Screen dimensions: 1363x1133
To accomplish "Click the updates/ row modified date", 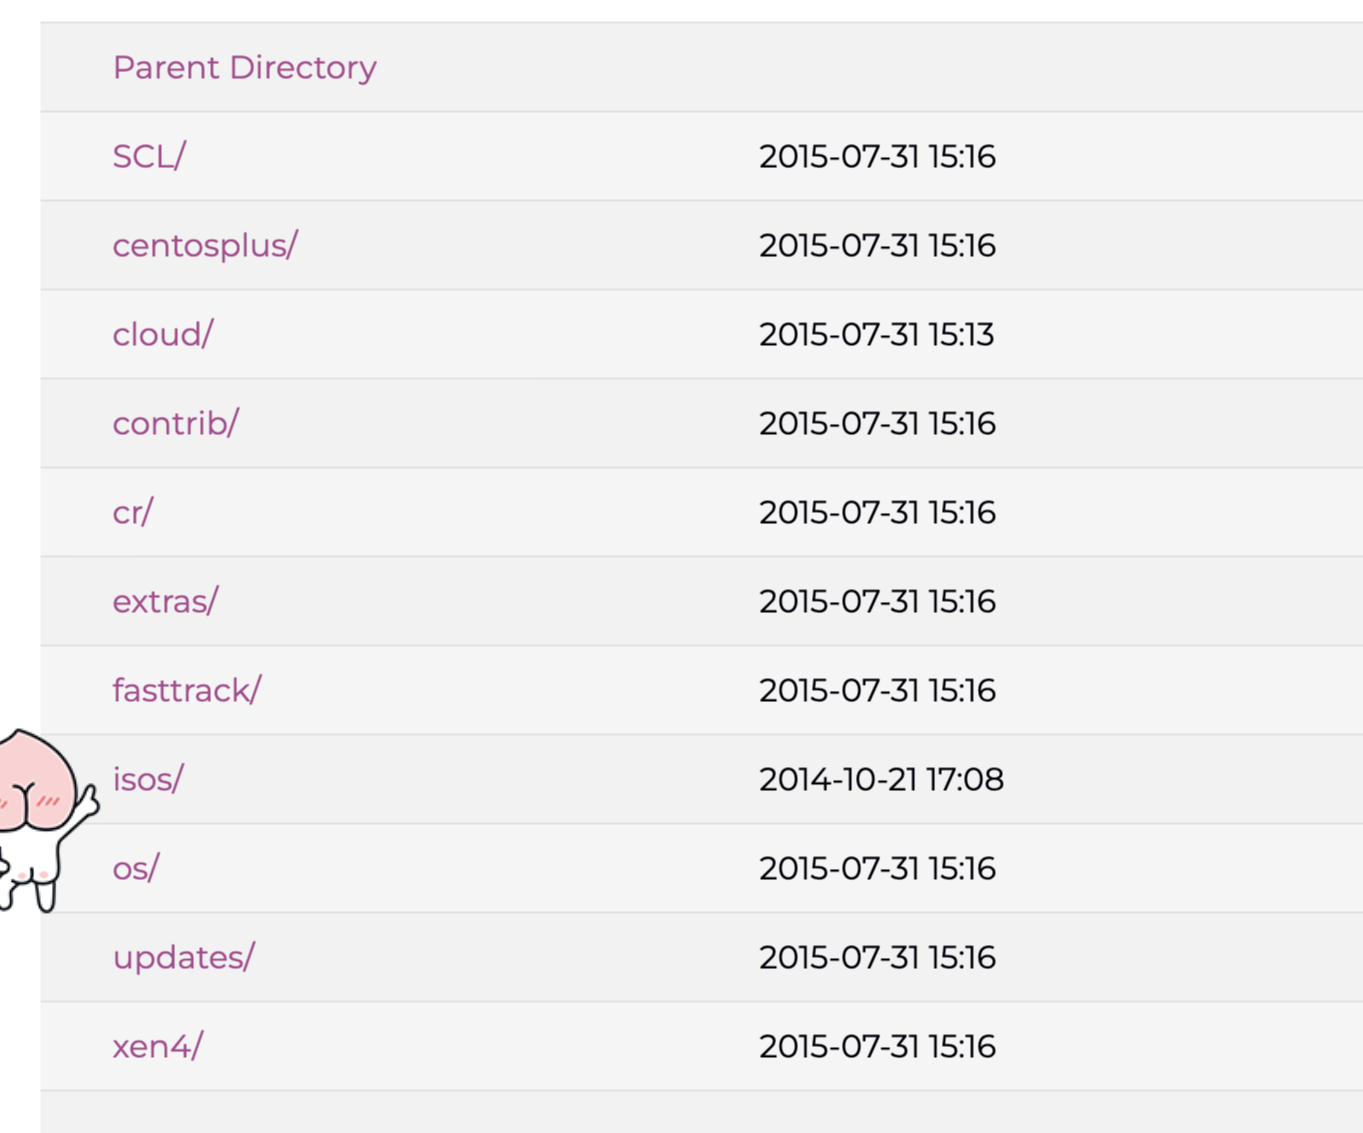I will point(877,957).
